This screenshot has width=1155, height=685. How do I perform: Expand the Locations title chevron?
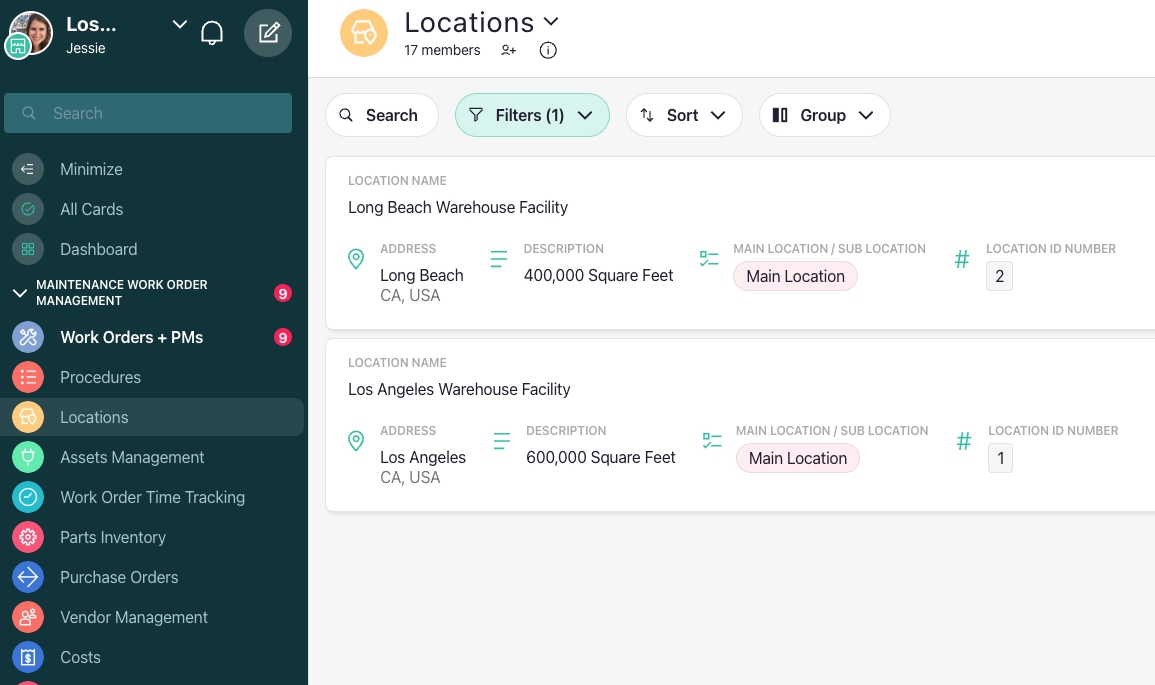pos(552,21)
